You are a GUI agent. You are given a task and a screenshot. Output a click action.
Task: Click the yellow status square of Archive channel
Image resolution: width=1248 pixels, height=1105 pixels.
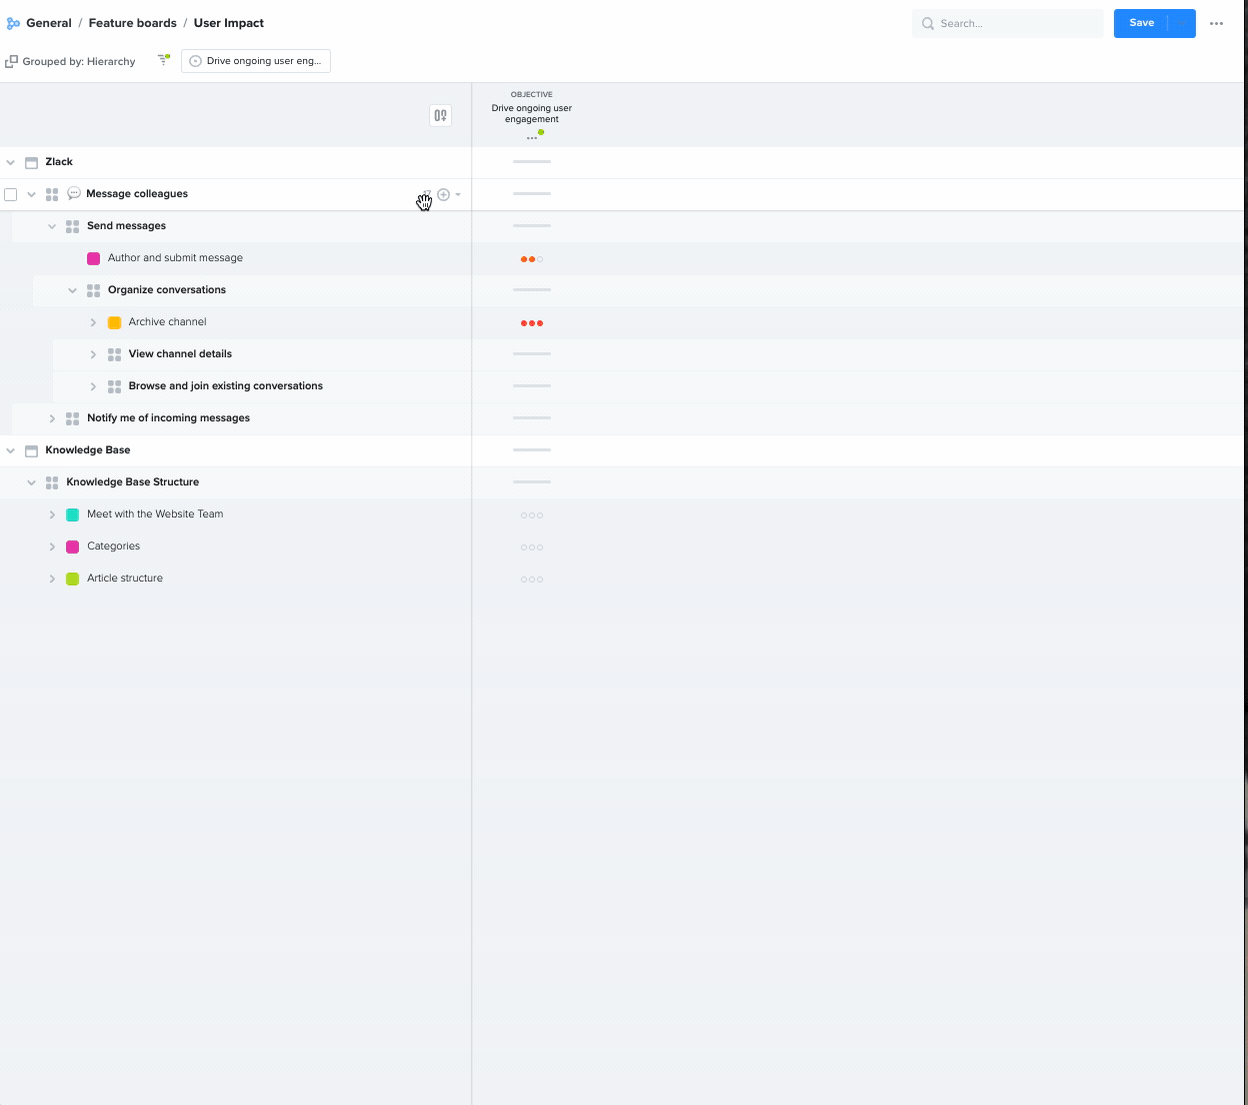tap(114, 322)
